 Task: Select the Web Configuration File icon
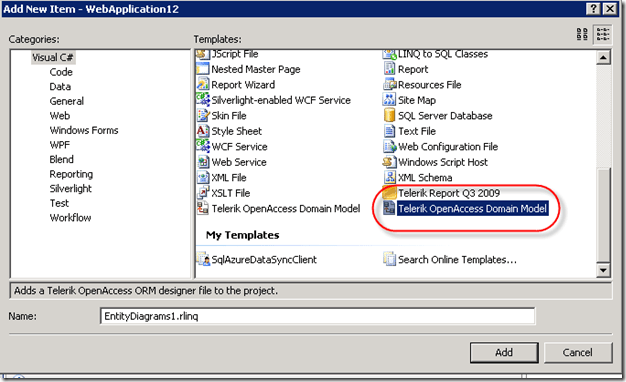click(389, 146)
